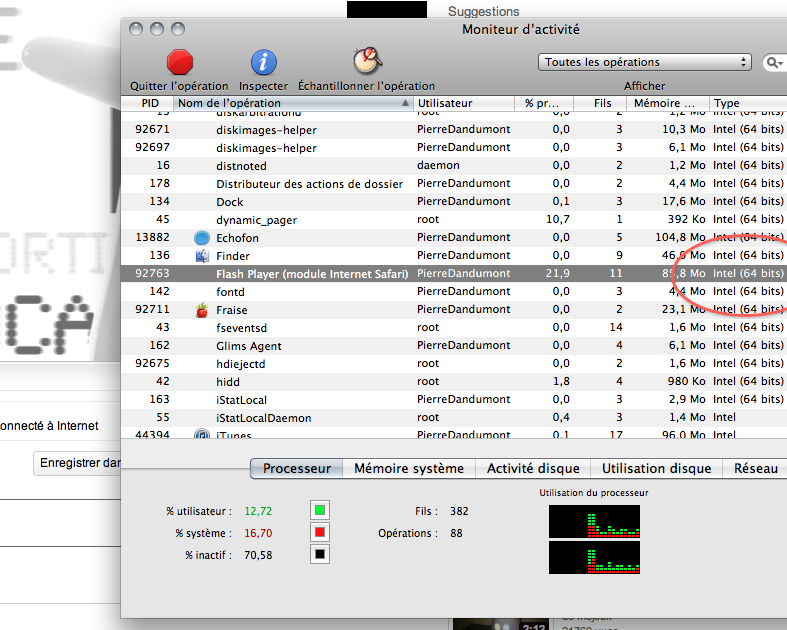Select the Processeur tab
787x630 pixels.
click(x=296, y=468)
